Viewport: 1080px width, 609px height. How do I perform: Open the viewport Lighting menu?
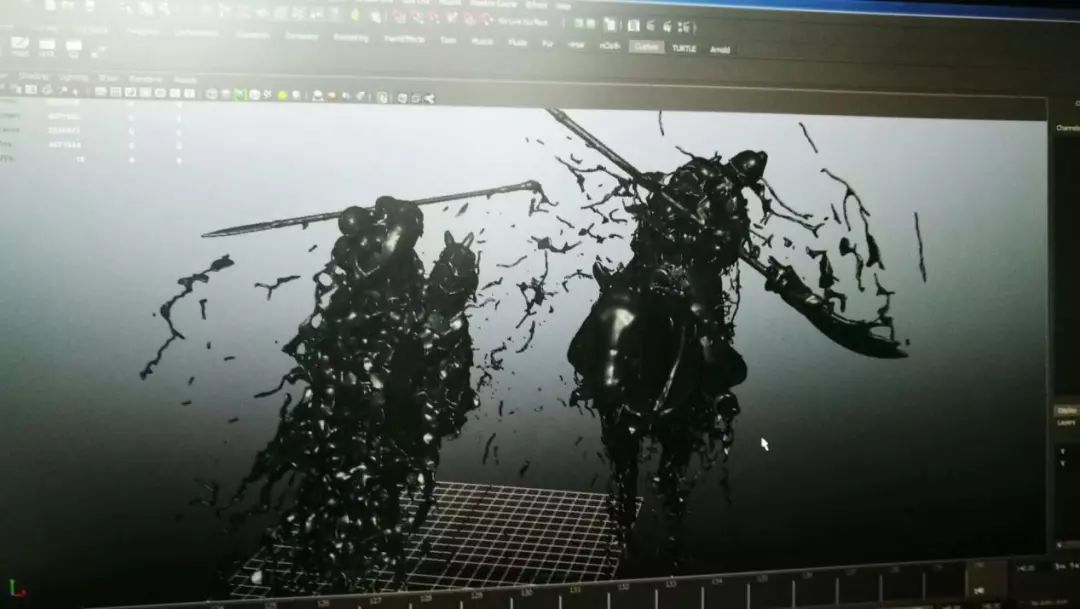74,77
